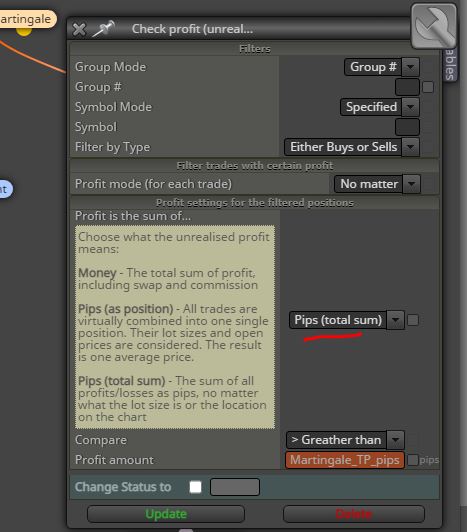This screenshot has height=532, width=467.
Task: Click the yellow connector dot under Martingale
Action: 24,31
